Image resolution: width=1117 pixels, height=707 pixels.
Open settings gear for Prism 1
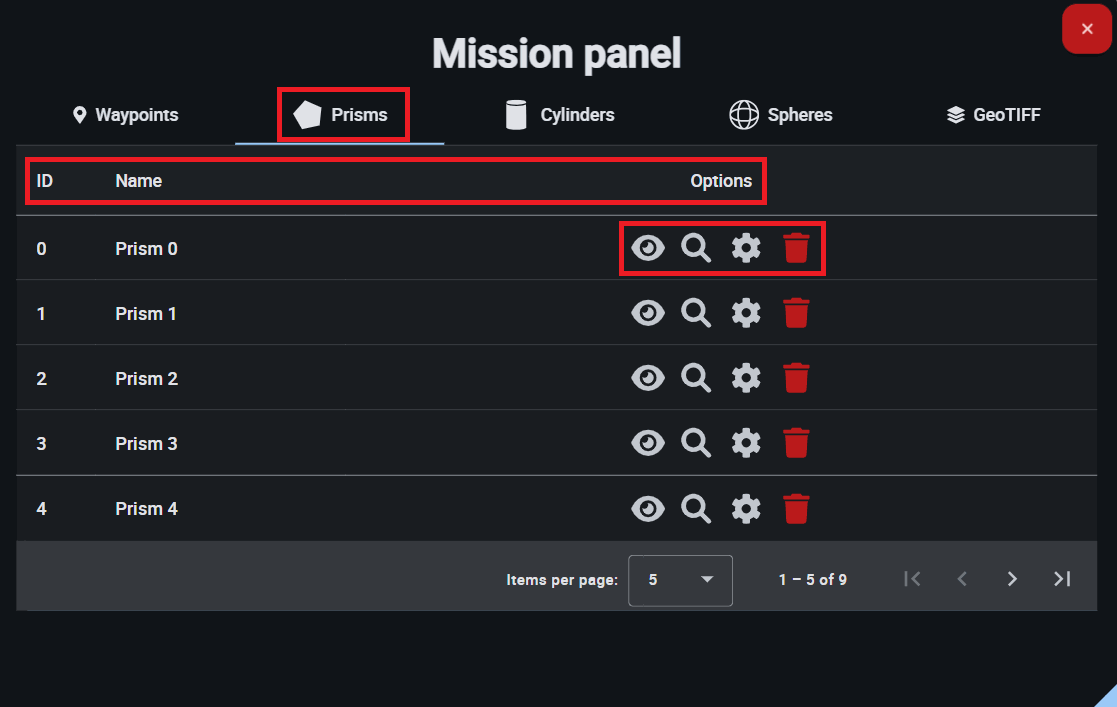click(746, 313)
